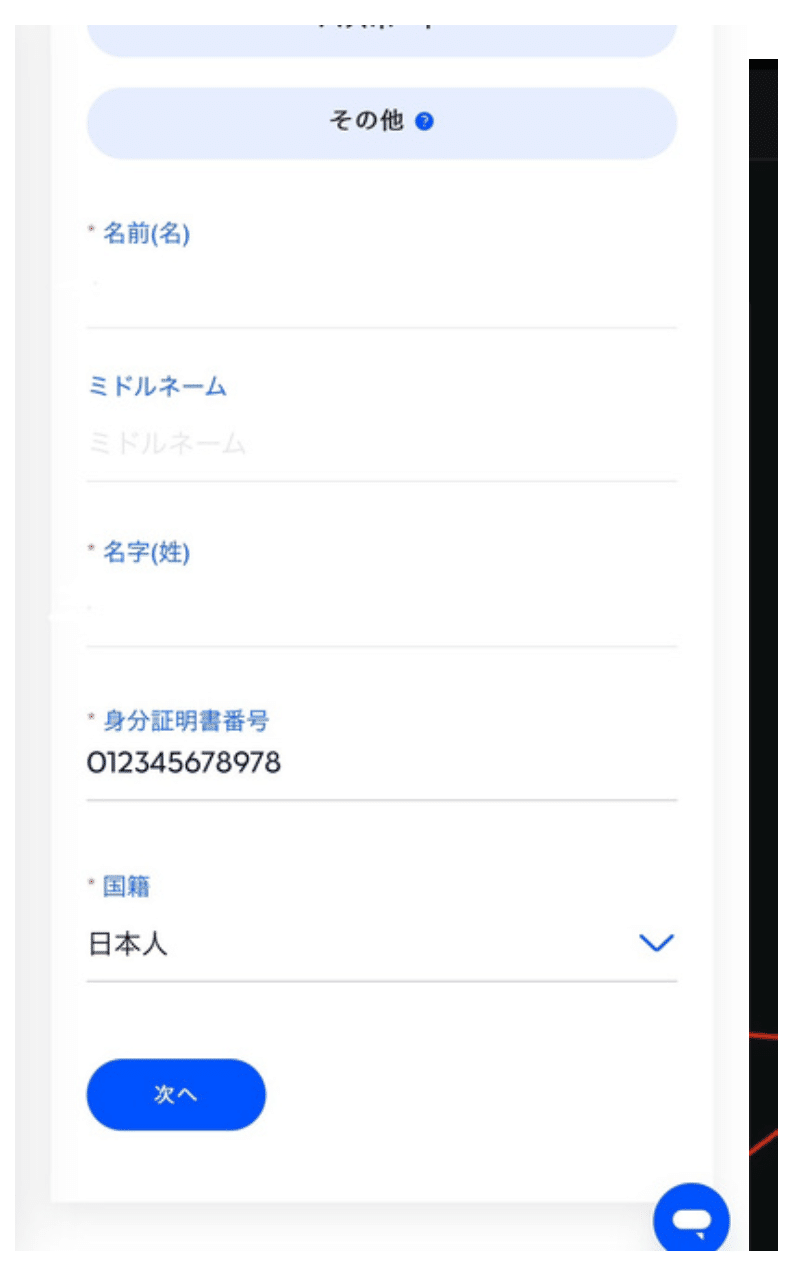This screenshot has width=804, height=1264.
Task: Click the required asterisk beside 国籍
Action: pos(91,882)
